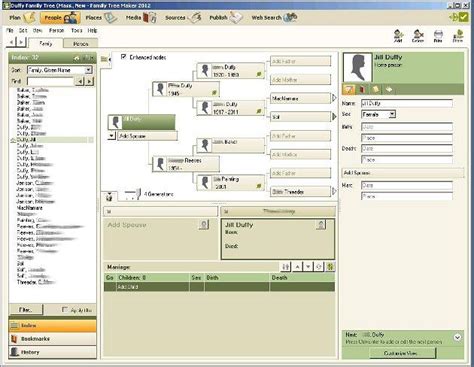Screen dimensions: 474x367
Task: Open the Sort dropdown in Index panel
Action: (88, 70)
